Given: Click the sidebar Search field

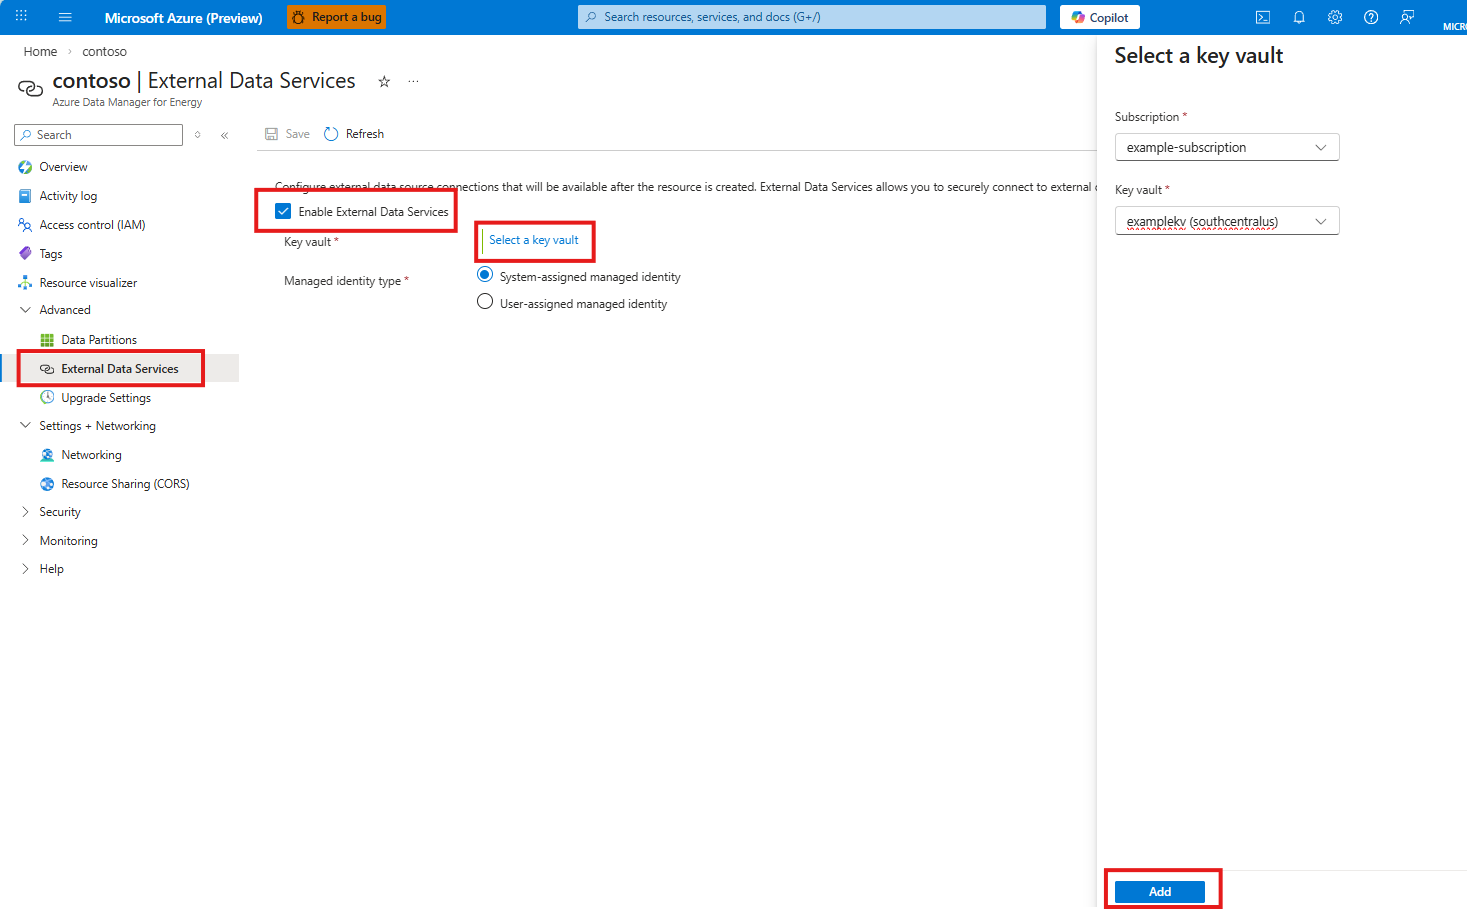Looking at the screenshot, I should (99, 135).
